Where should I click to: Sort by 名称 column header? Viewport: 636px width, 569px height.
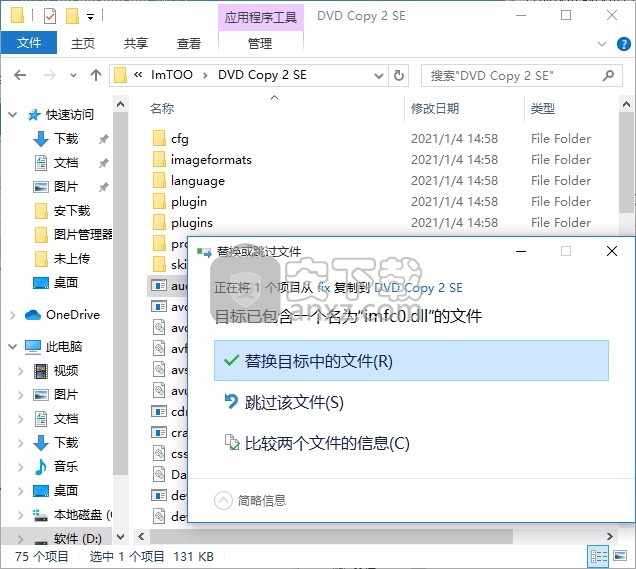(162, 108)
